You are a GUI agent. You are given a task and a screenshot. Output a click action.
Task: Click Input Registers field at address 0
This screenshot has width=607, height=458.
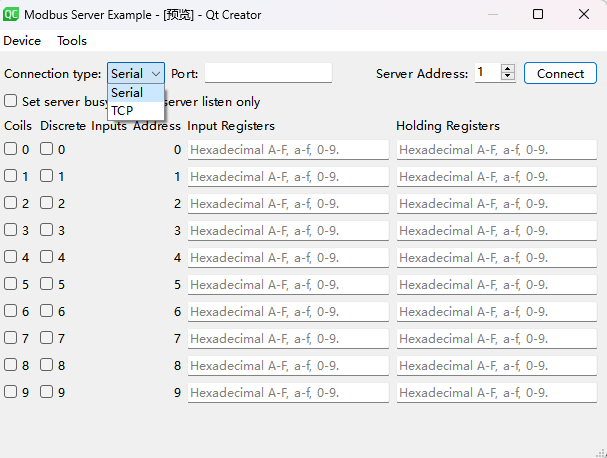click(288, 150)
